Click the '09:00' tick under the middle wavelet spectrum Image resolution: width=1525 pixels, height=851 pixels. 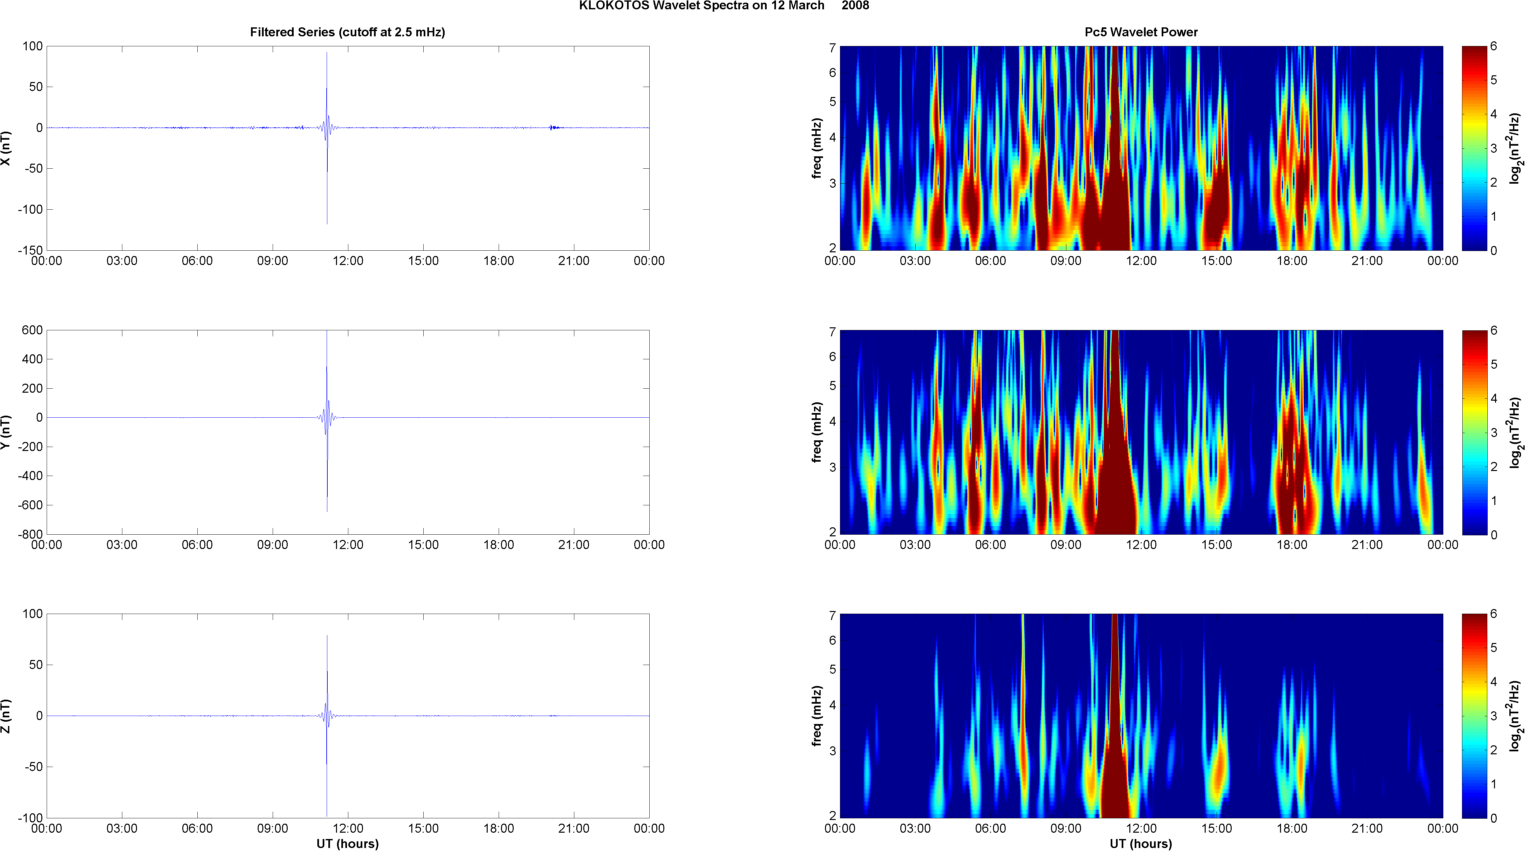(x=1066, y=545)
